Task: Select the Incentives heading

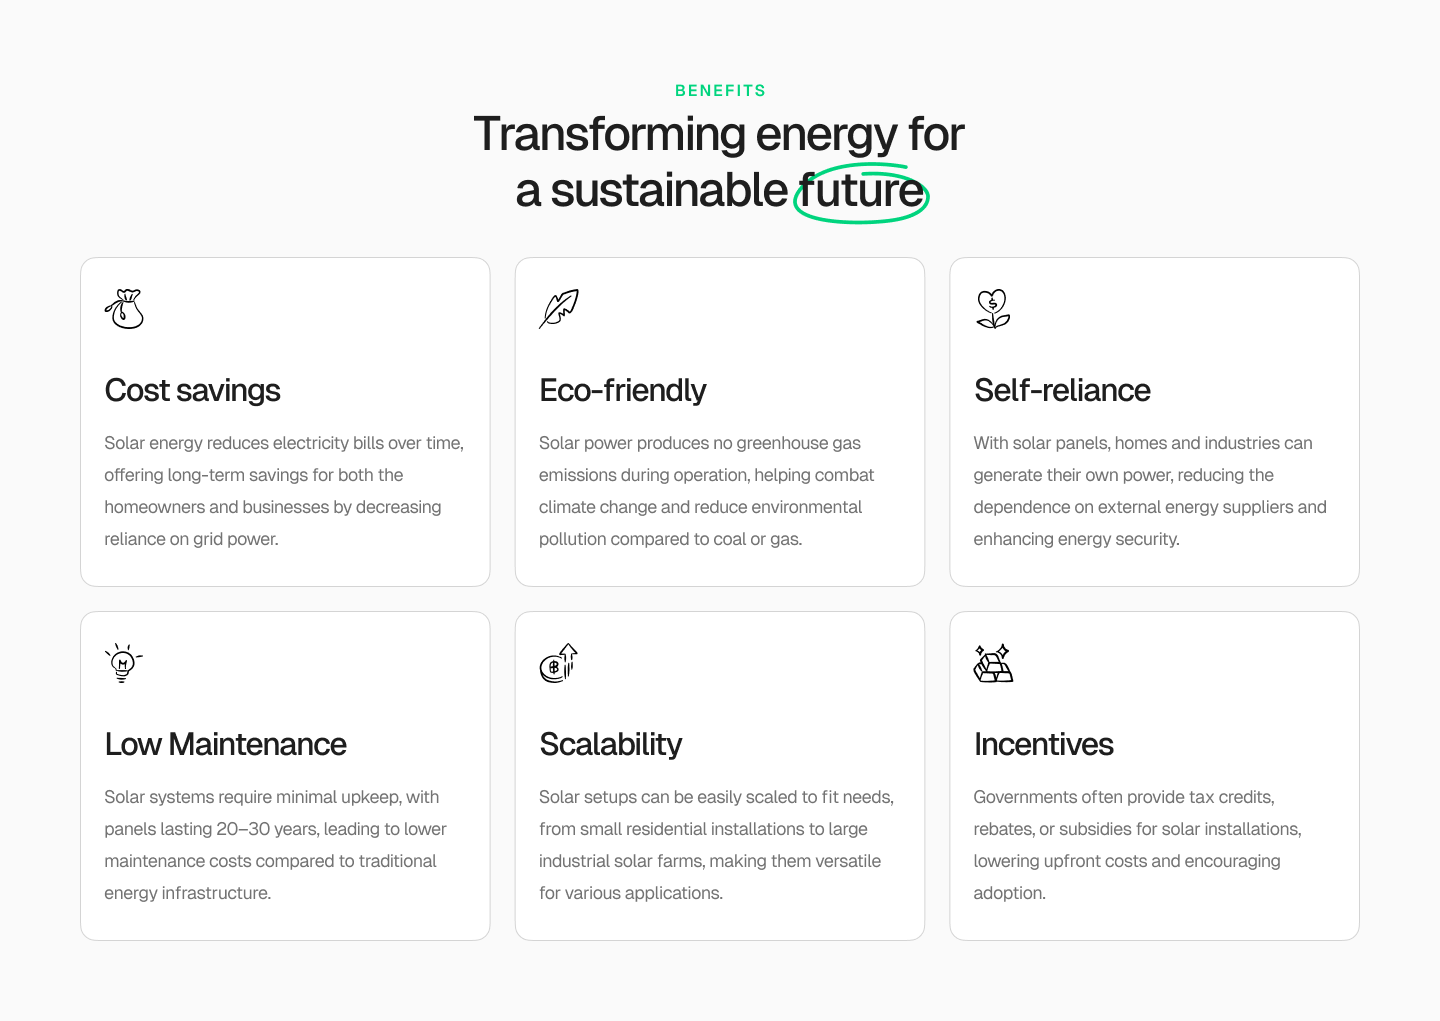Action: click(1043, 744)
